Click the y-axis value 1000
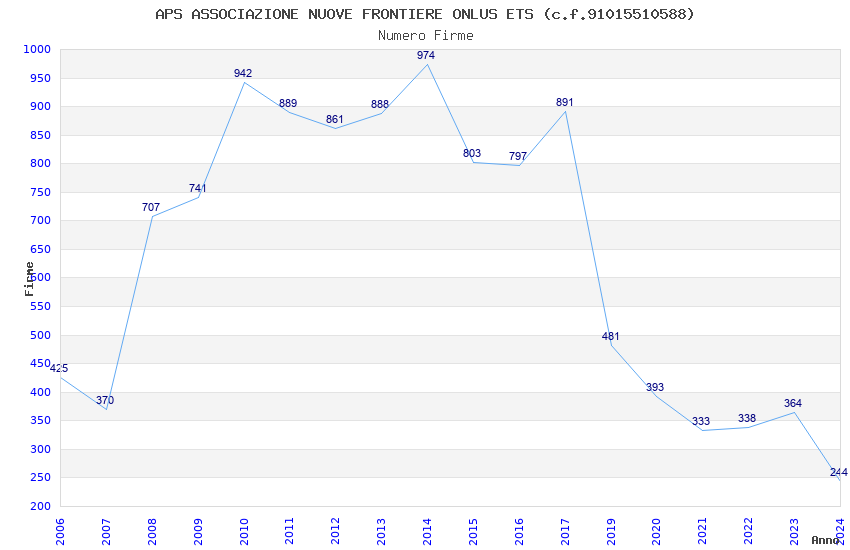Image resolution: width=850 pixels, height=550 pixels. tap(37, 49)
